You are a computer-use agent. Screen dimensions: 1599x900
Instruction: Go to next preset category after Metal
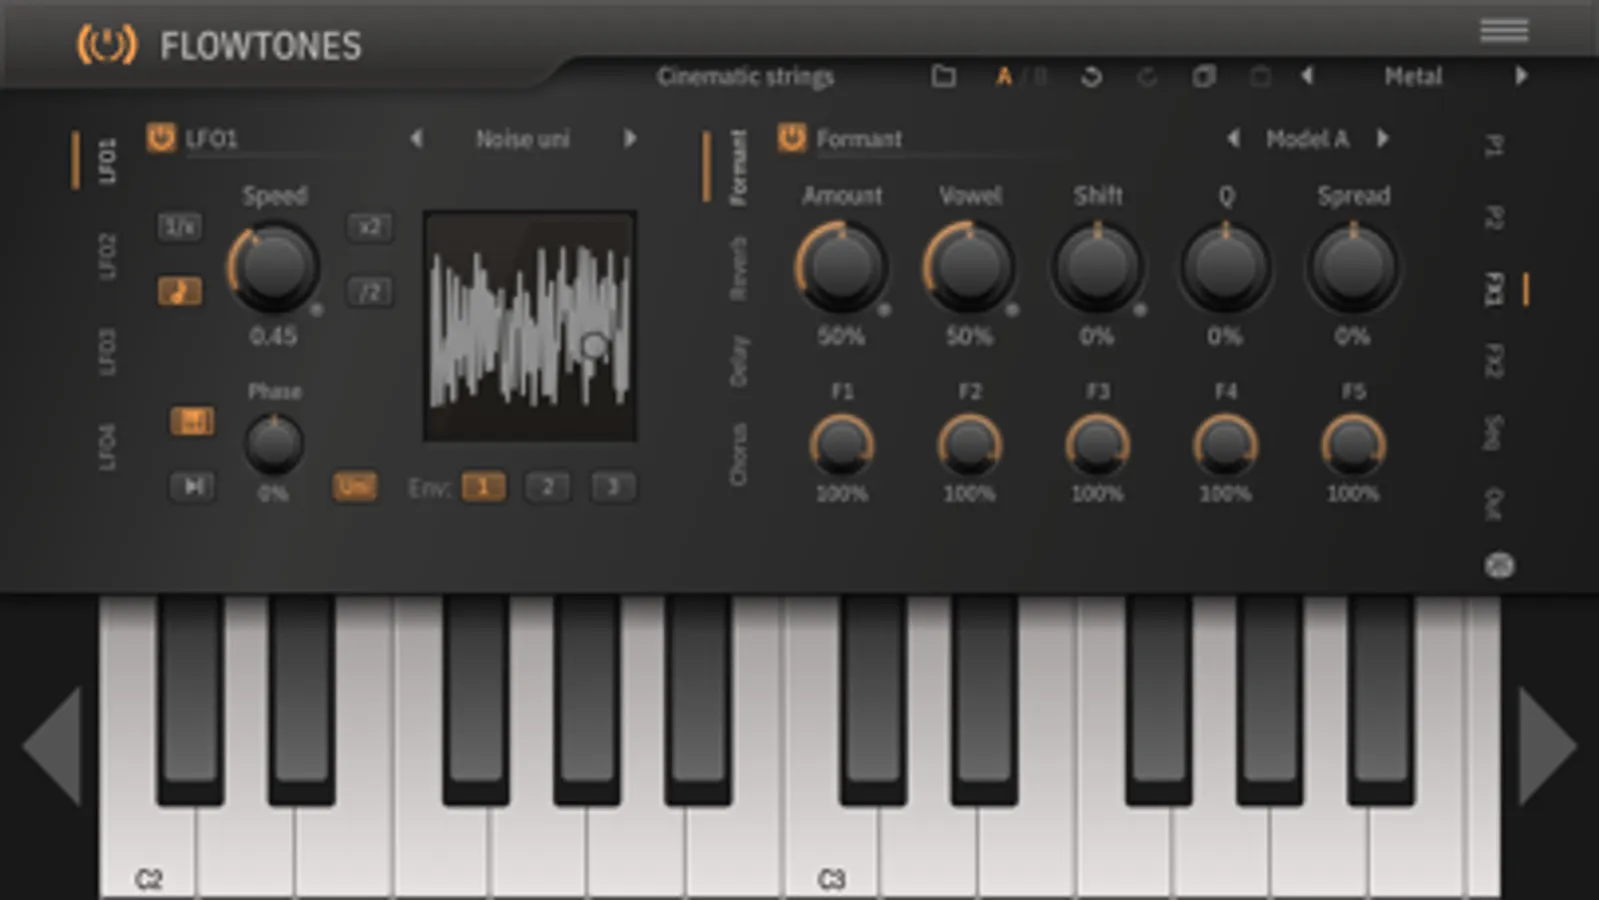tap(1521, 76)
